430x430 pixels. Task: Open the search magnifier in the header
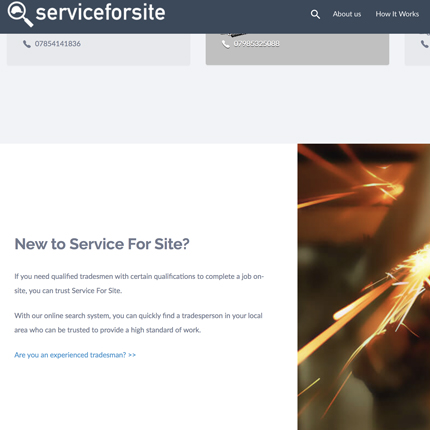(315, 14)
